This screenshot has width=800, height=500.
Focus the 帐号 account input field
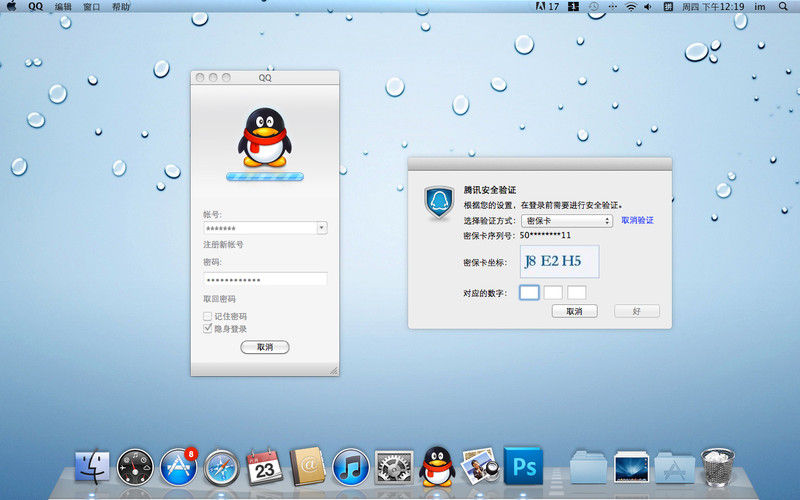click(260, 228)
